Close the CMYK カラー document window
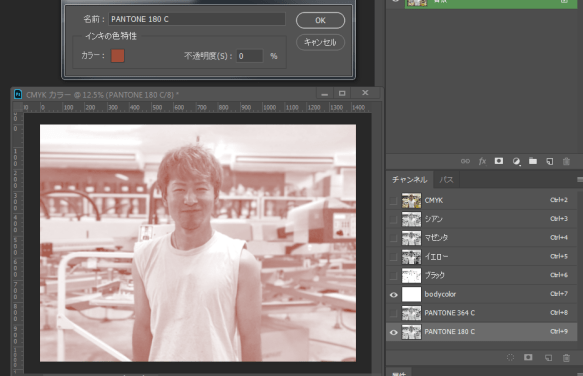The image size is (583, 376). [x=365, y=93]
